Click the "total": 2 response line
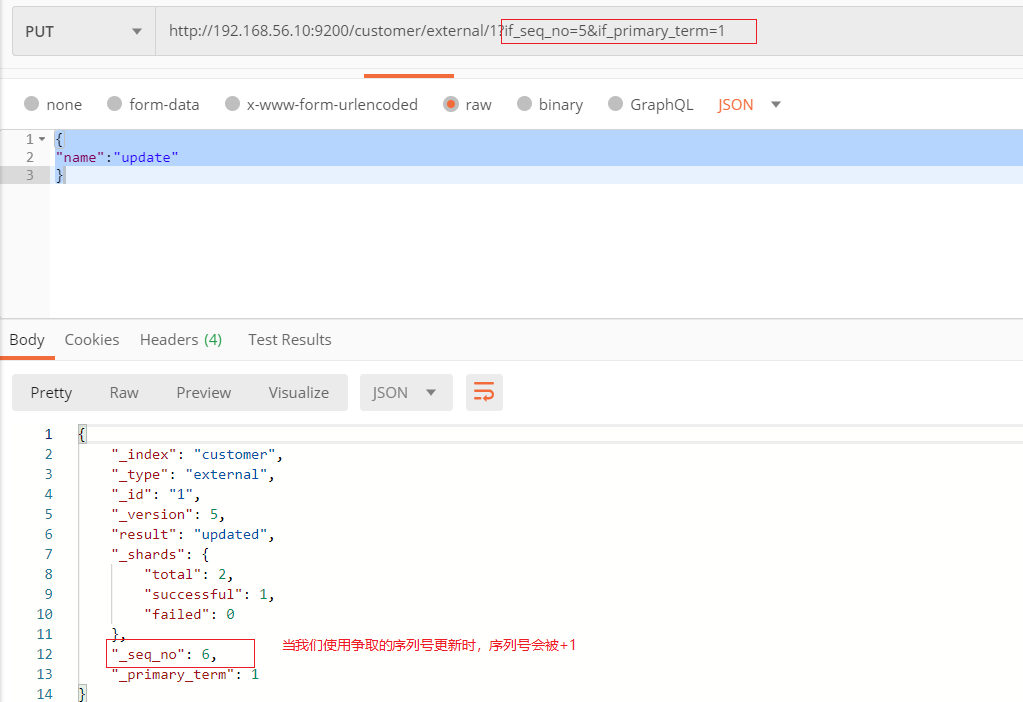The height and width of the screenshot is (702, 1023). pyautogui.click(x=189, y=575)
